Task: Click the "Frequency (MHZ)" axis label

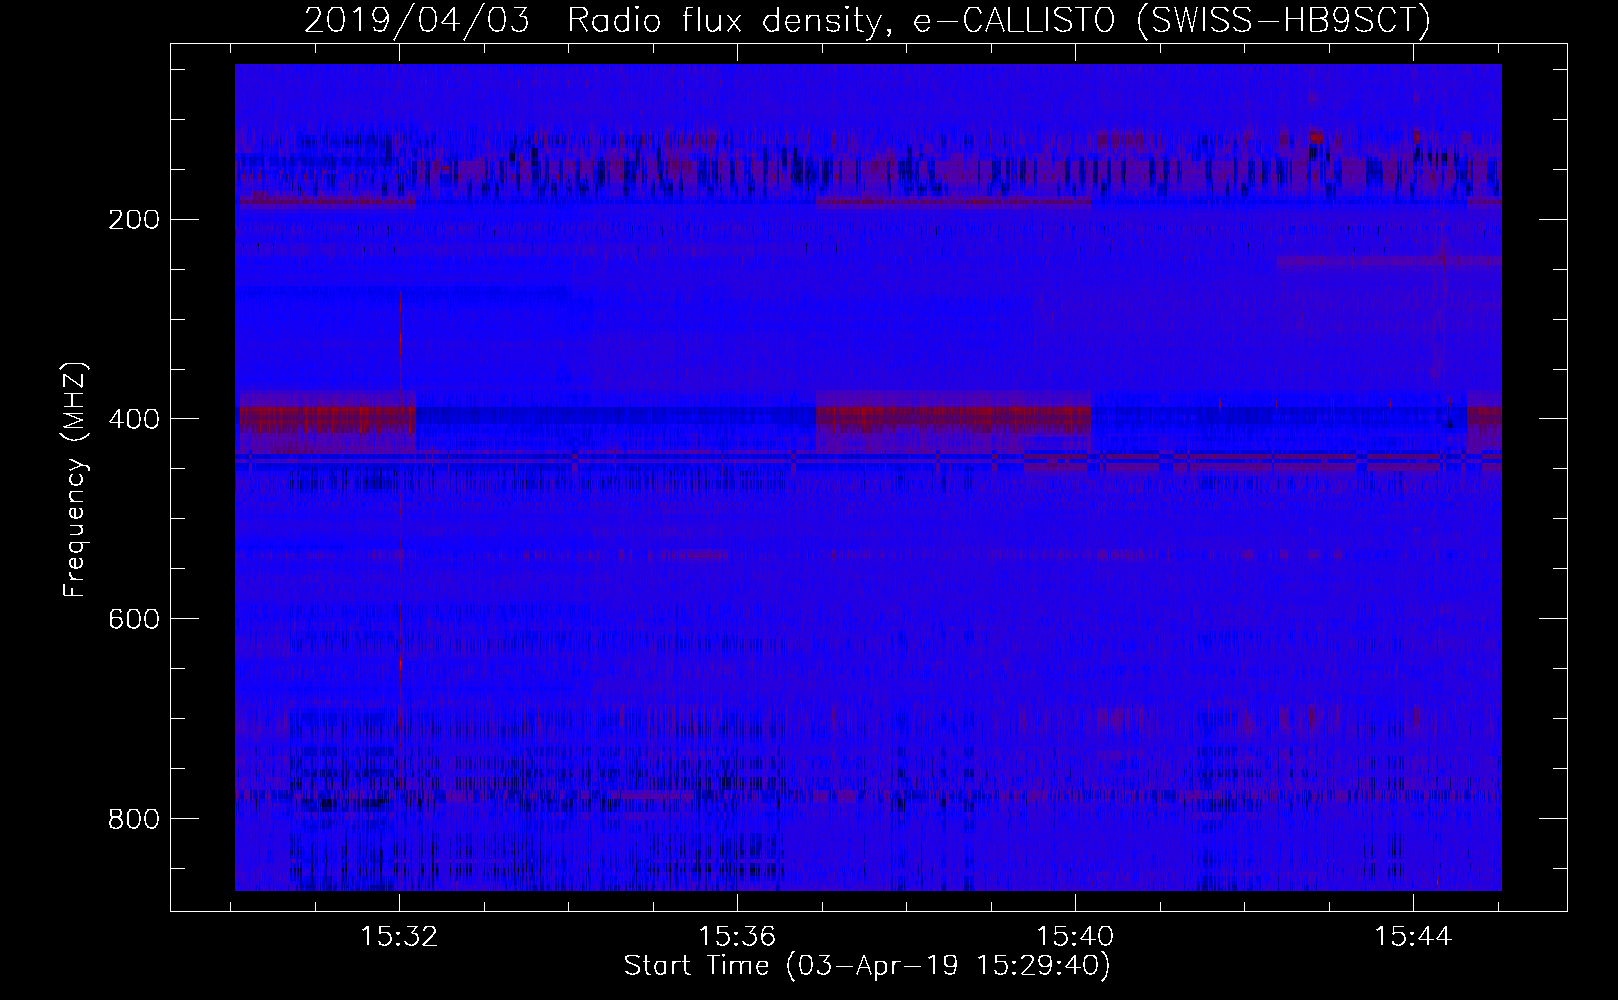Action: [75, 479]
